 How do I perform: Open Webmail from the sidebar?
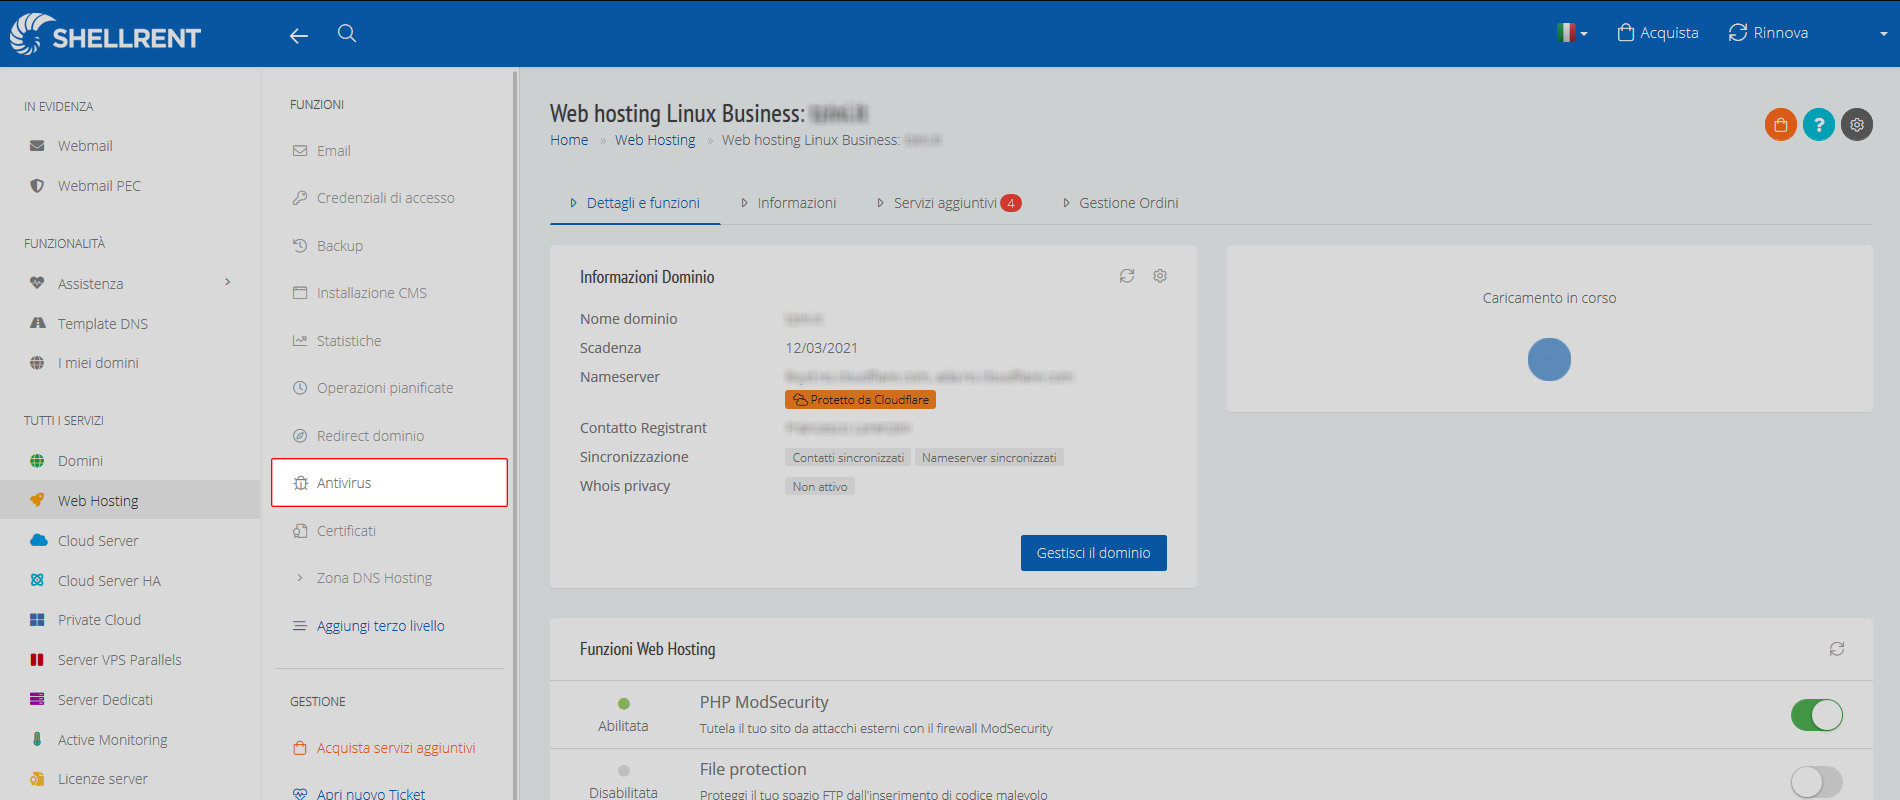pyautogui.click(x=85, y=146)
